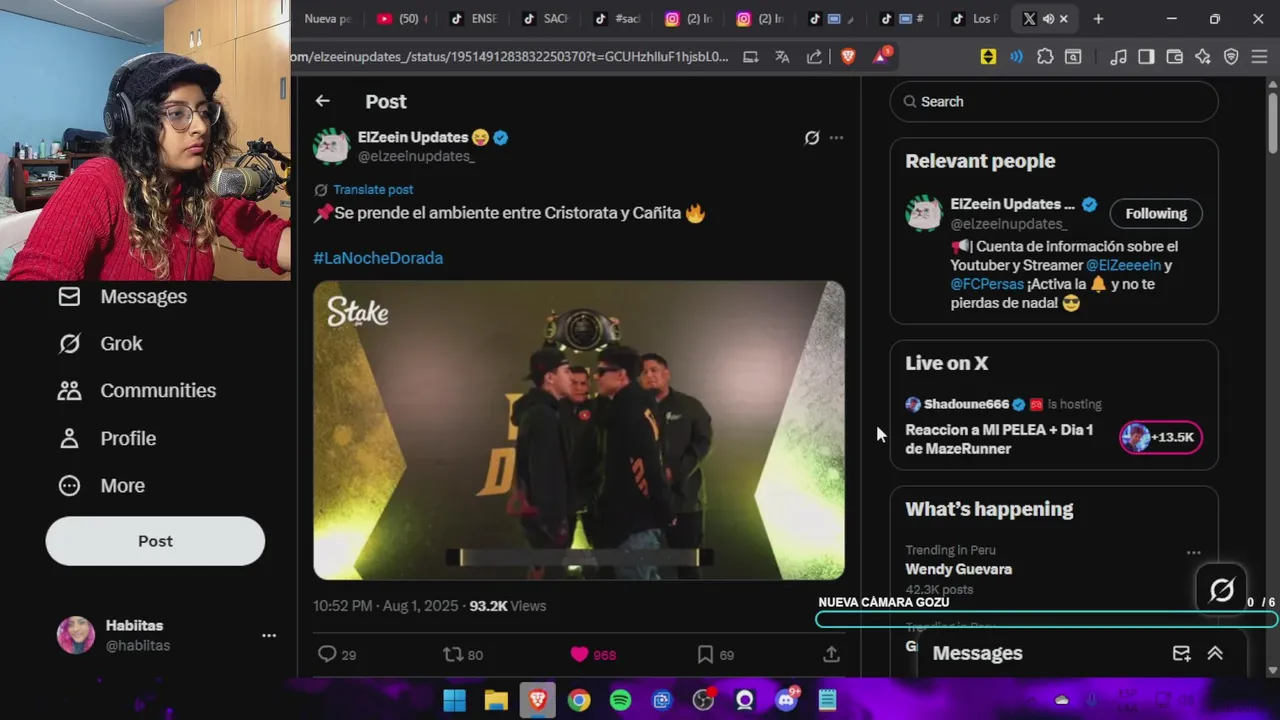Open Grok in left sidebar

[x=100, y=344]
